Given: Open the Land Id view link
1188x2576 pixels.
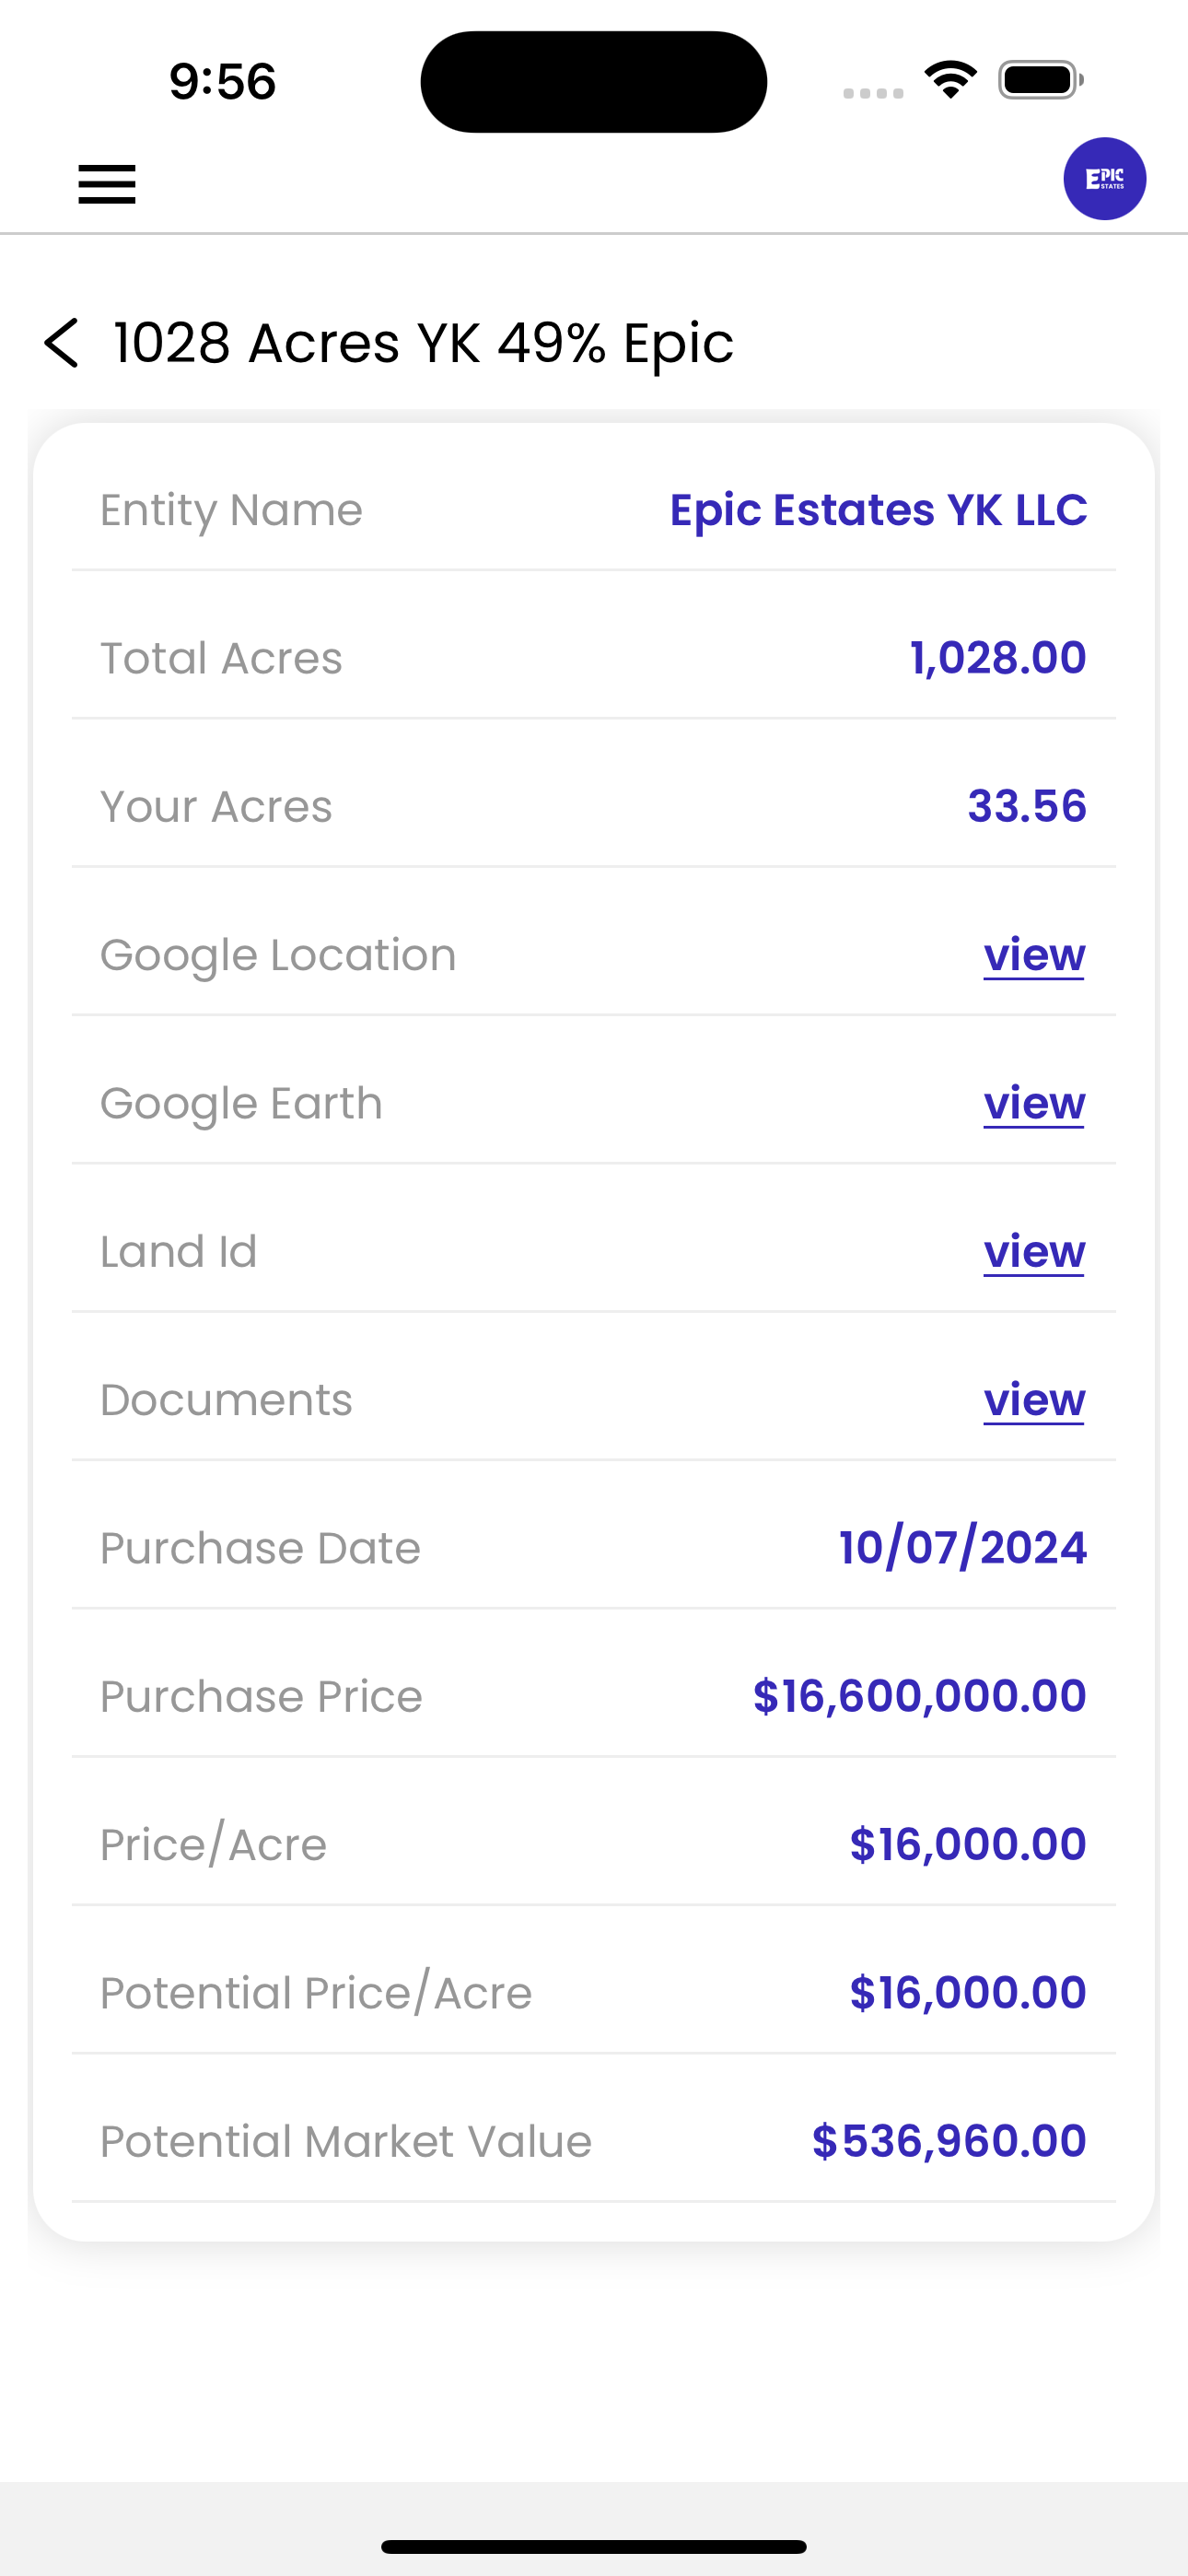Looking at the screenshot, I should point(1034,1251).
